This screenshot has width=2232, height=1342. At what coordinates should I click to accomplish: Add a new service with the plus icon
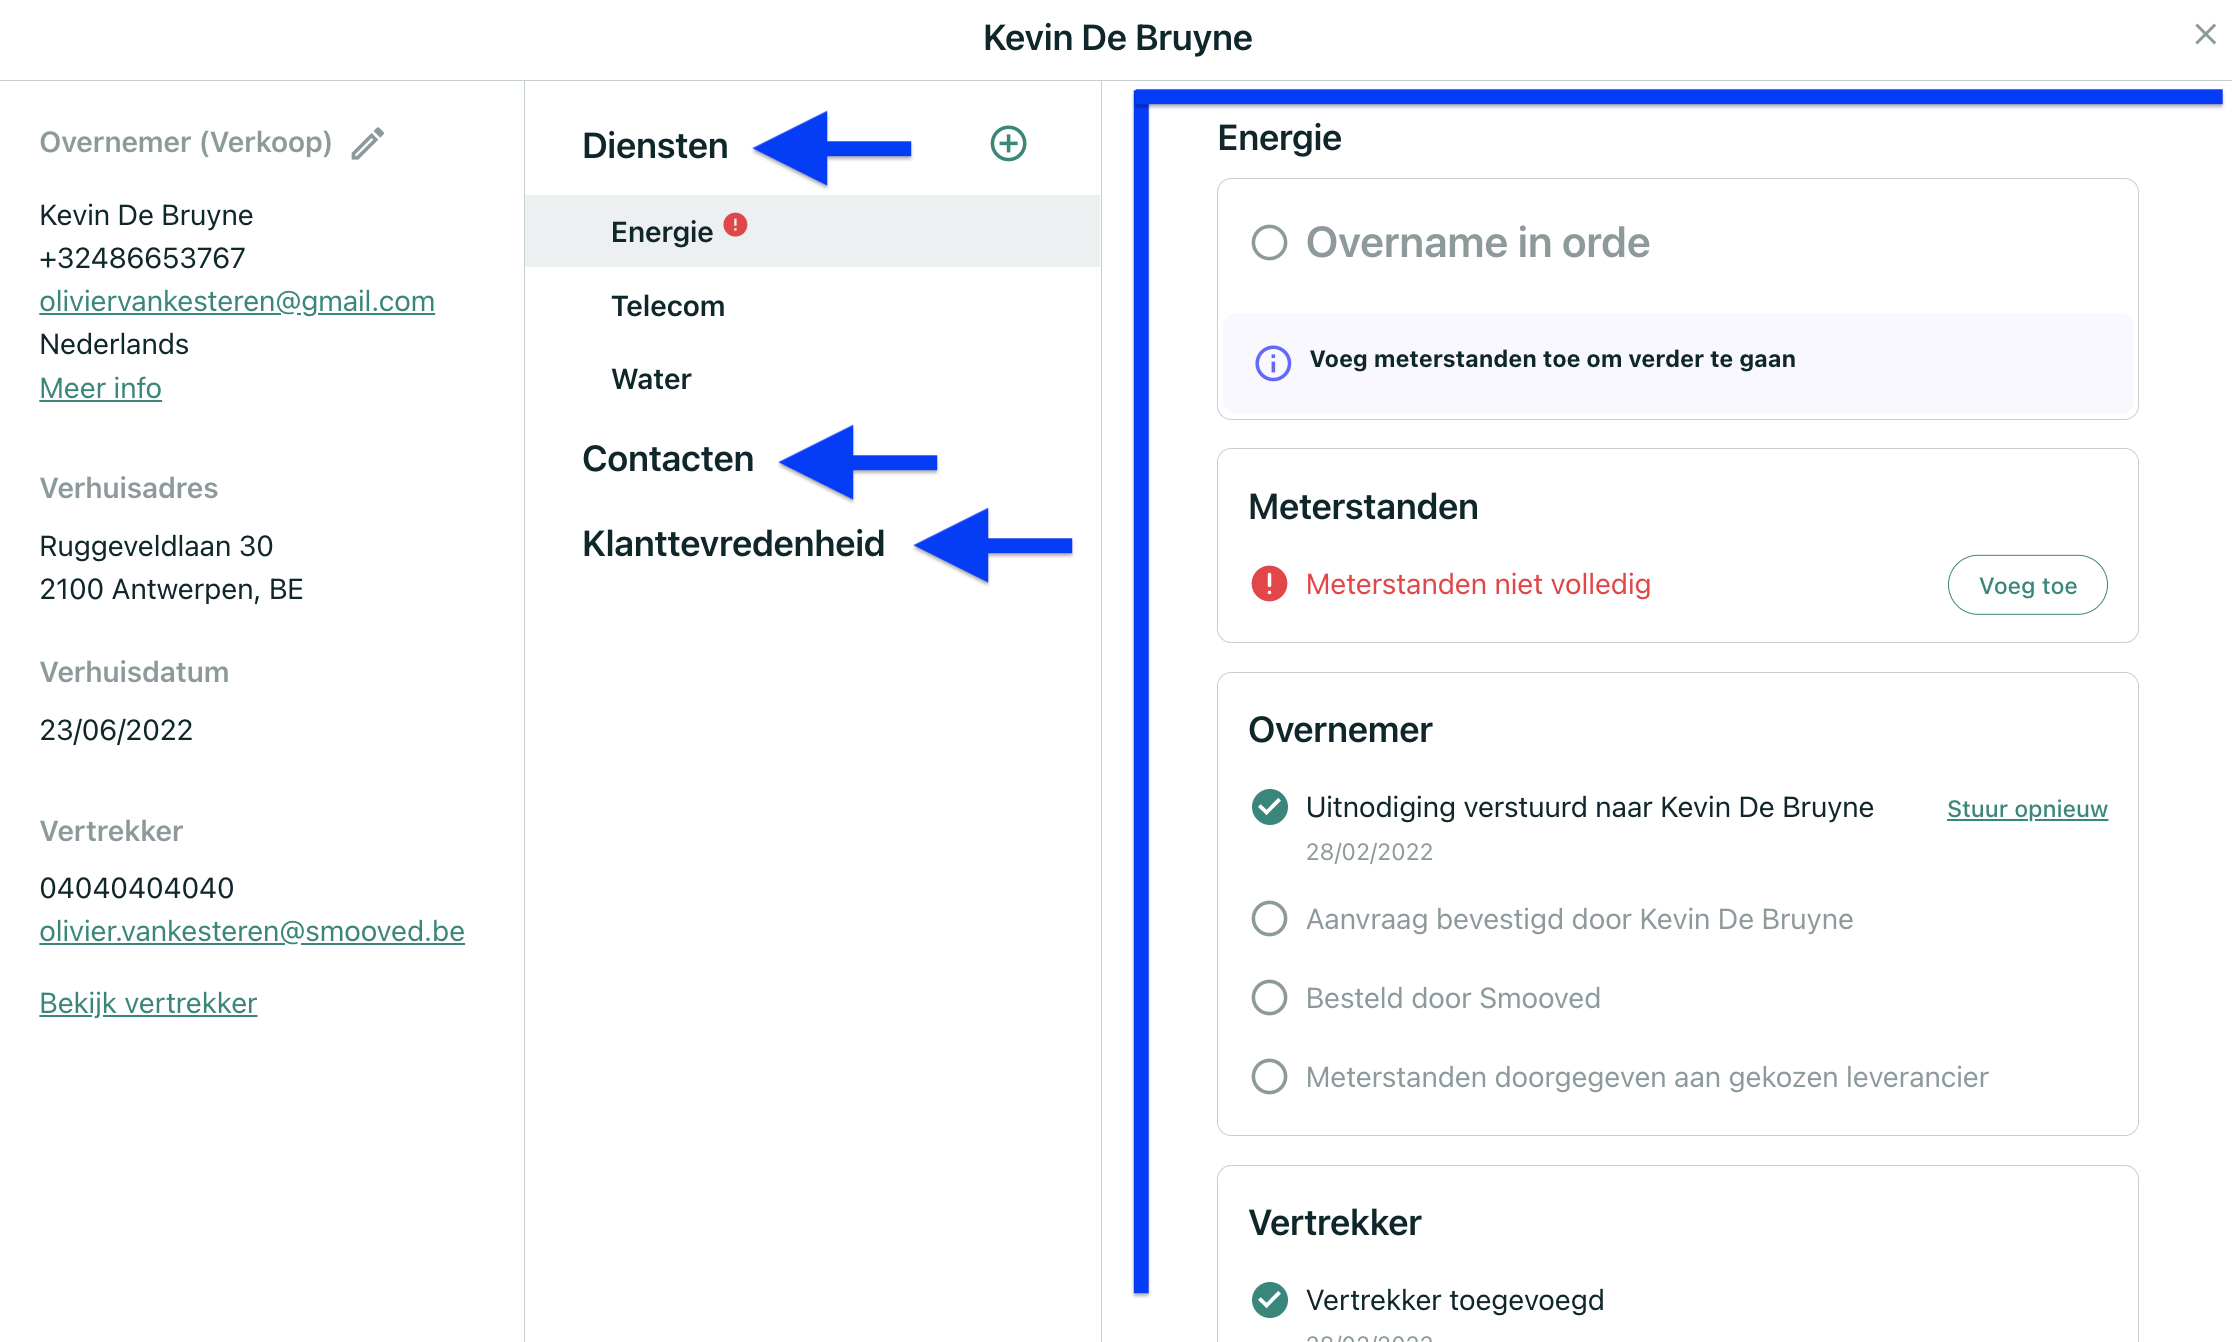point(1008,143)
